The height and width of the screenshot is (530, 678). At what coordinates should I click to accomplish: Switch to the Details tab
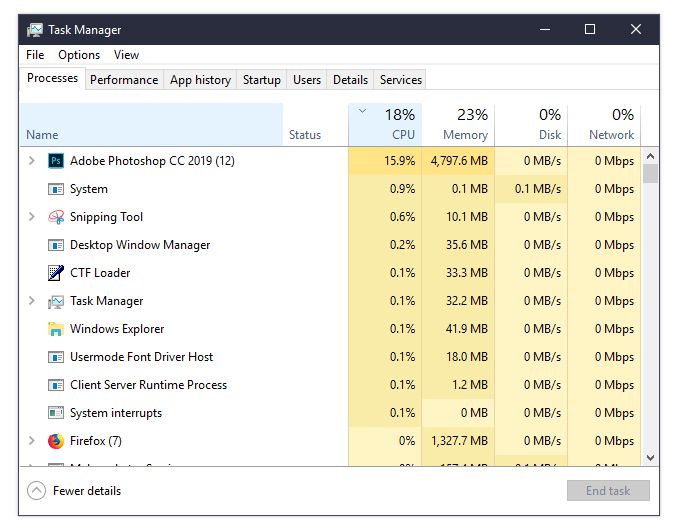pos(350,80)
